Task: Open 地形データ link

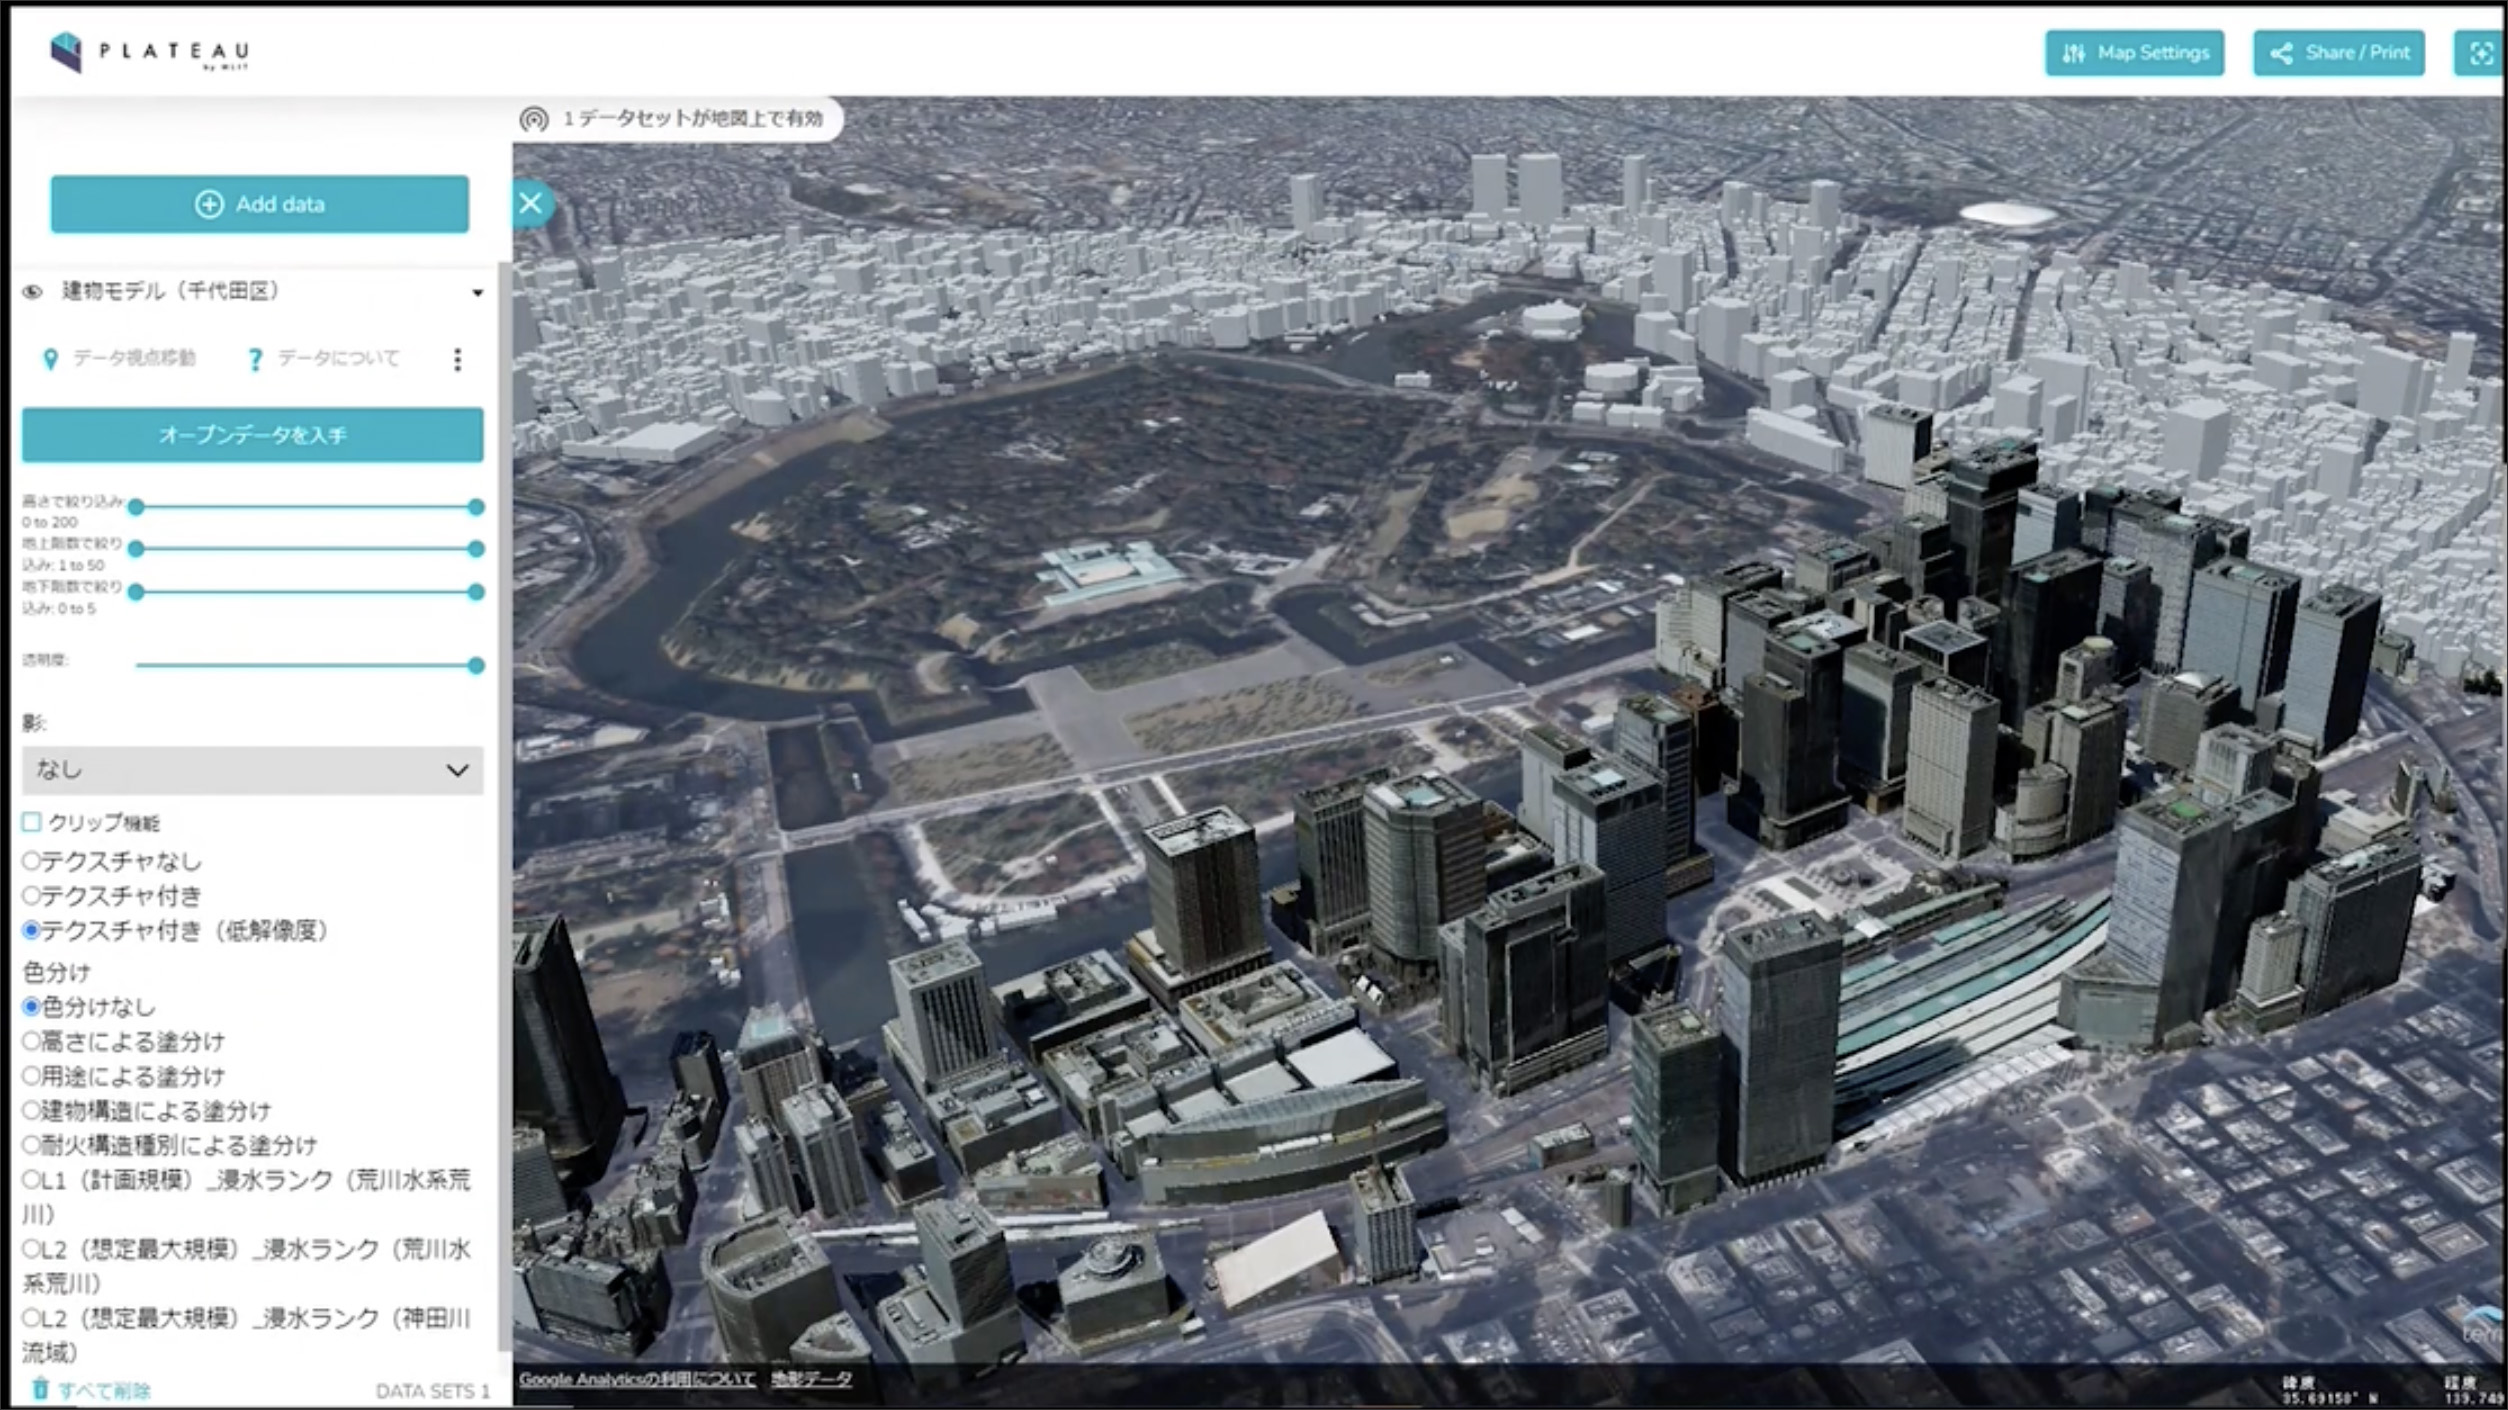Action: [x=811, y=1379]
